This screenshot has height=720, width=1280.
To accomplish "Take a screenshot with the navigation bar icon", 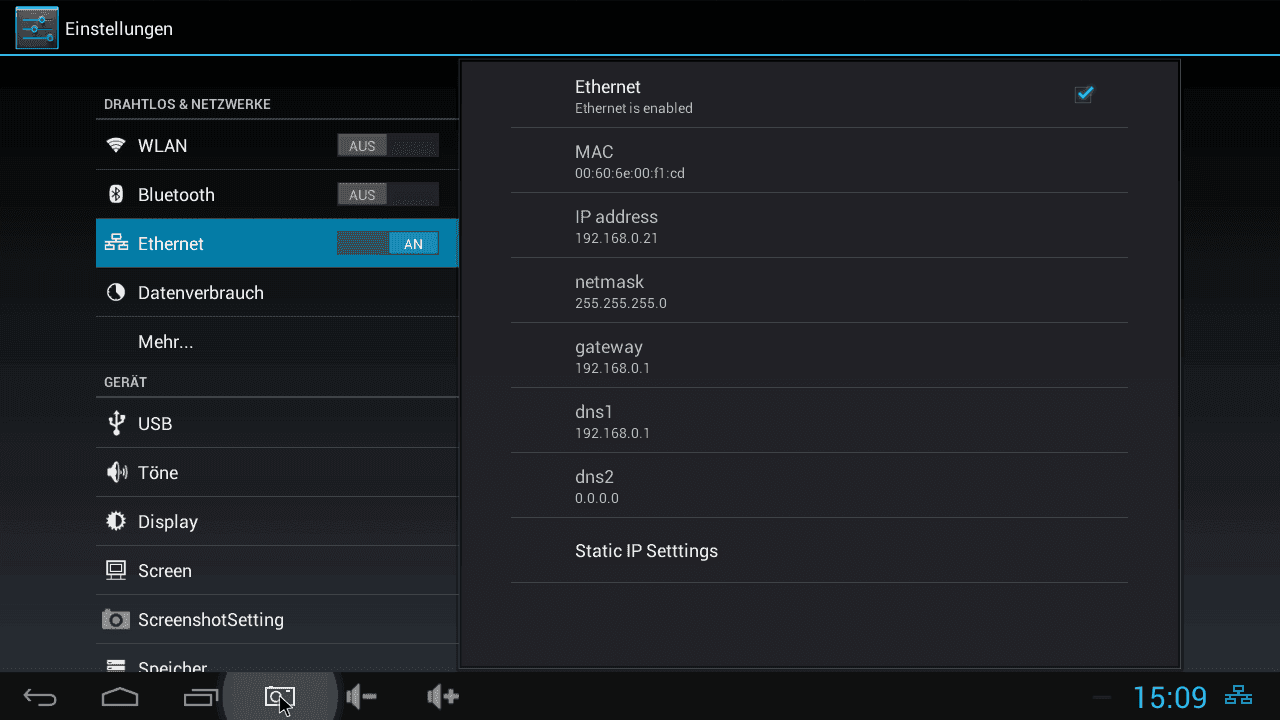I will 280,697.
